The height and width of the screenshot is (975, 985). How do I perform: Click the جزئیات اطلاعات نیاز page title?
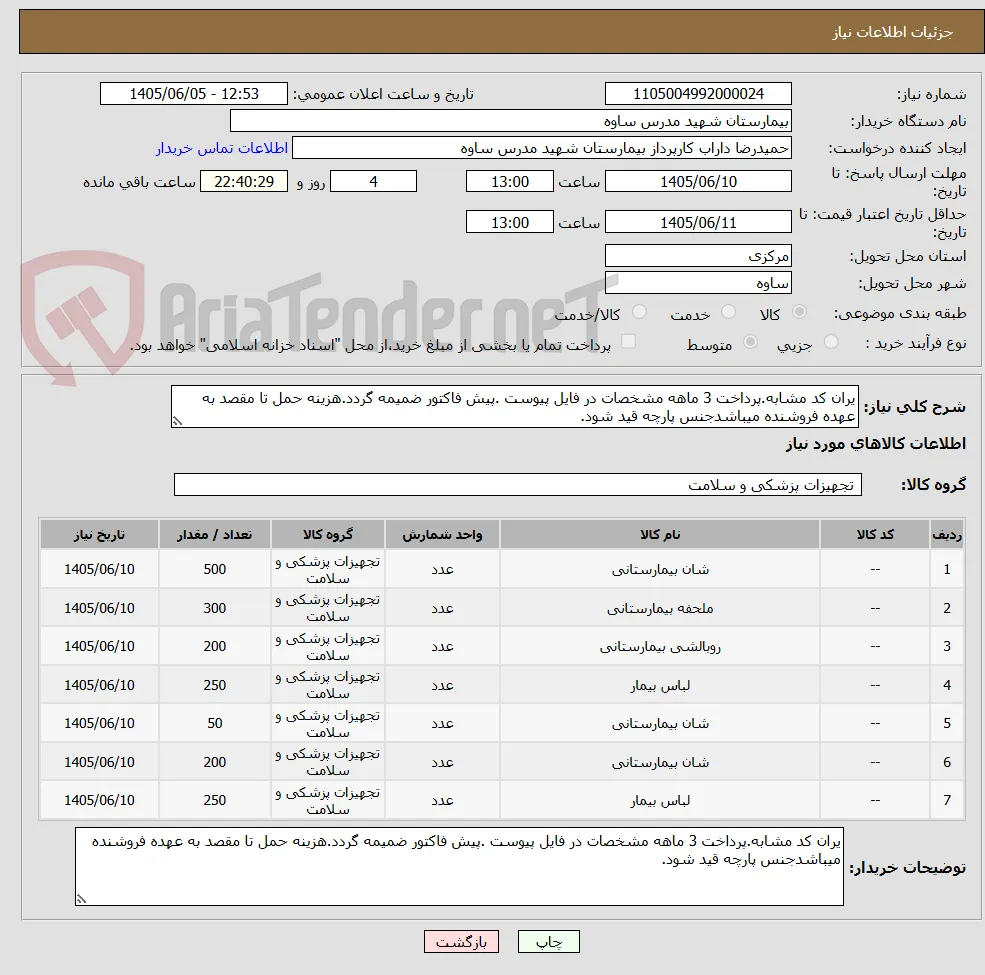(x=893, y=32)
